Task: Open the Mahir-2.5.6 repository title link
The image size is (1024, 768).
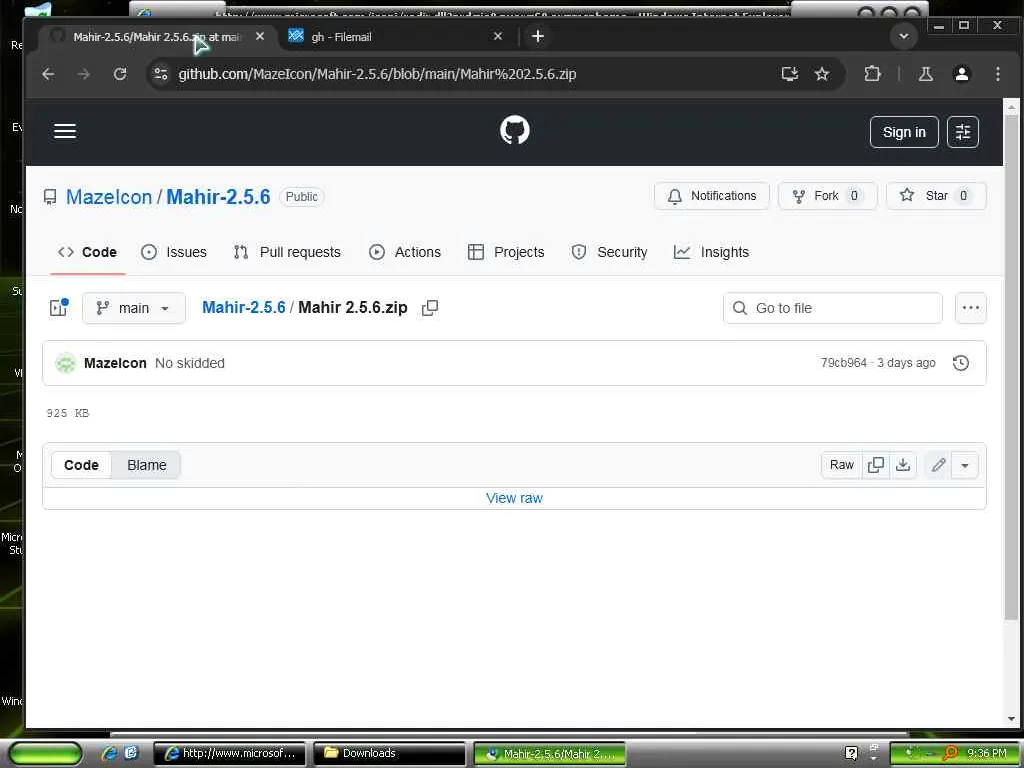Action: (x=218, y=197)
